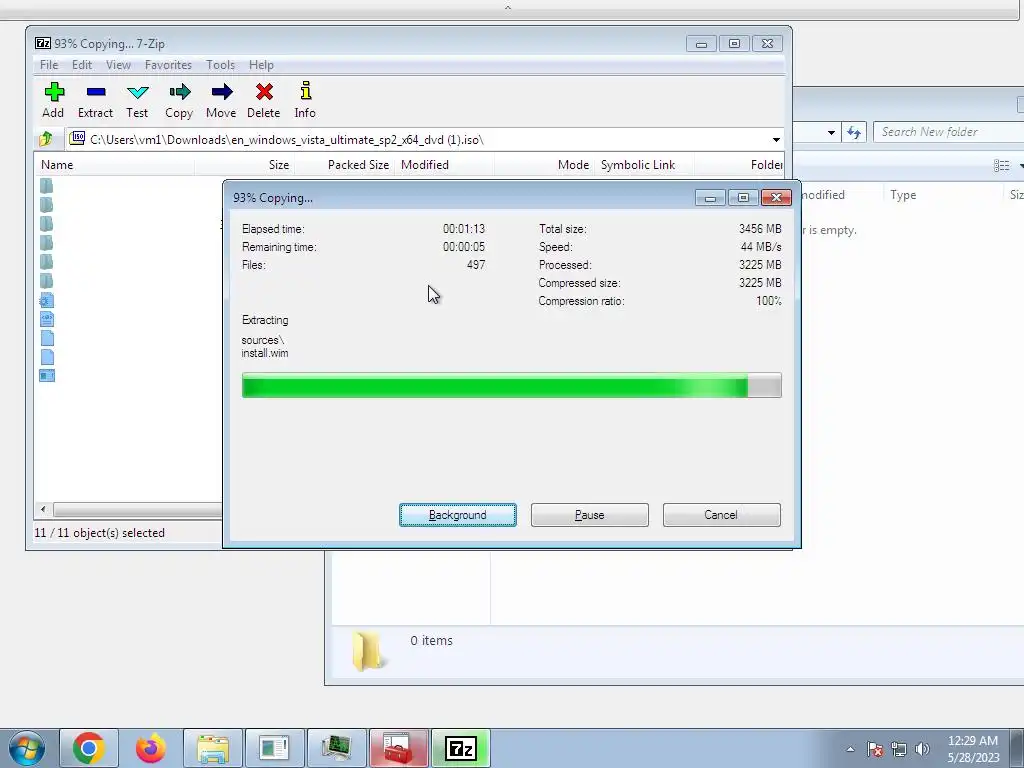Click the '0 items' Explorer details text
Viewport: 1024px width, 768px height.
[432, 641]
